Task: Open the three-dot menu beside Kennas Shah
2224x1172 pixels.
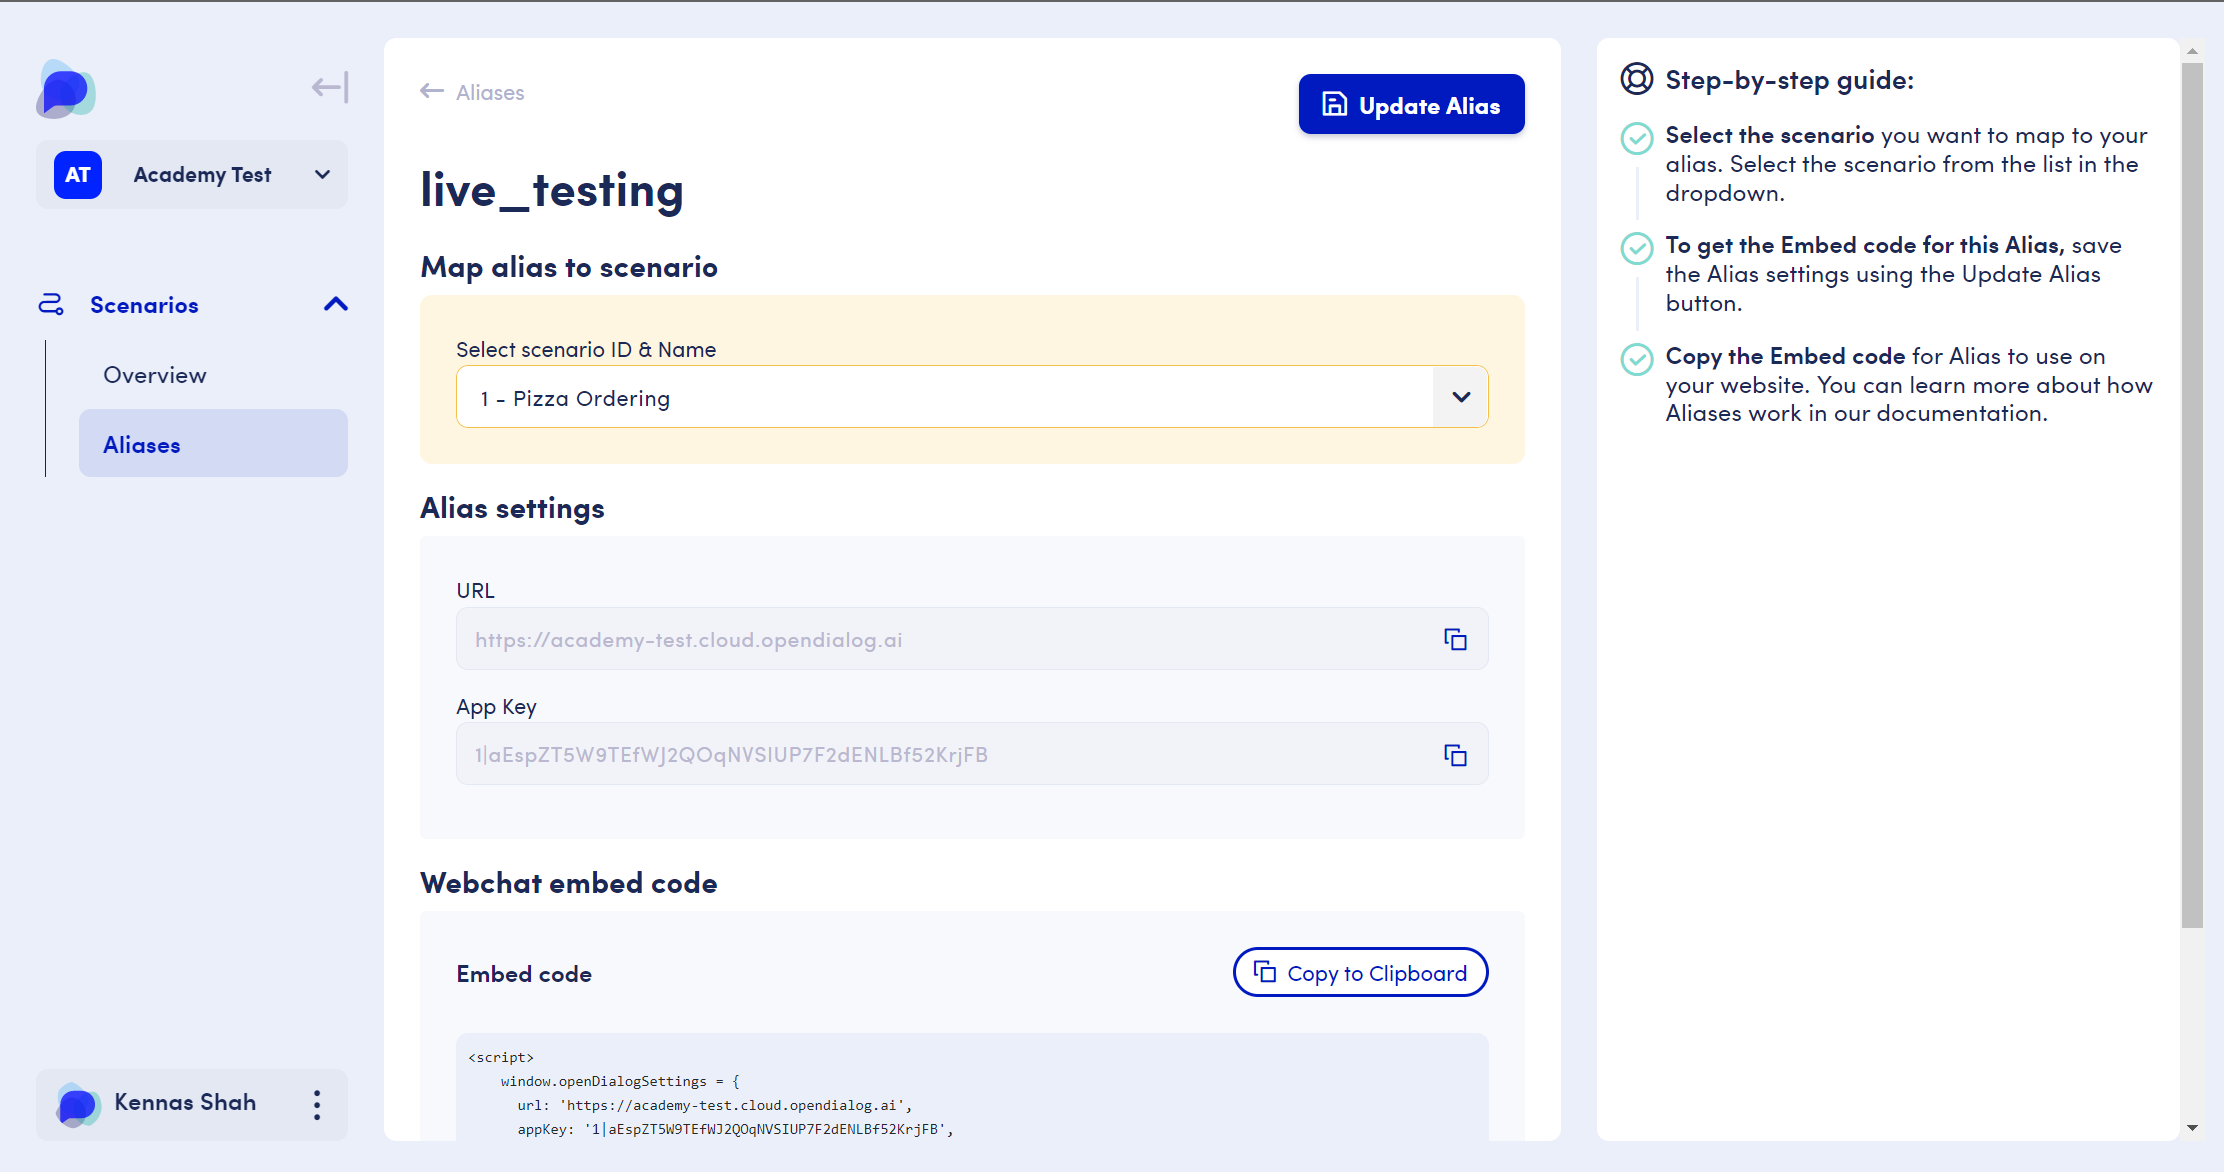Action: [316, 1105]
